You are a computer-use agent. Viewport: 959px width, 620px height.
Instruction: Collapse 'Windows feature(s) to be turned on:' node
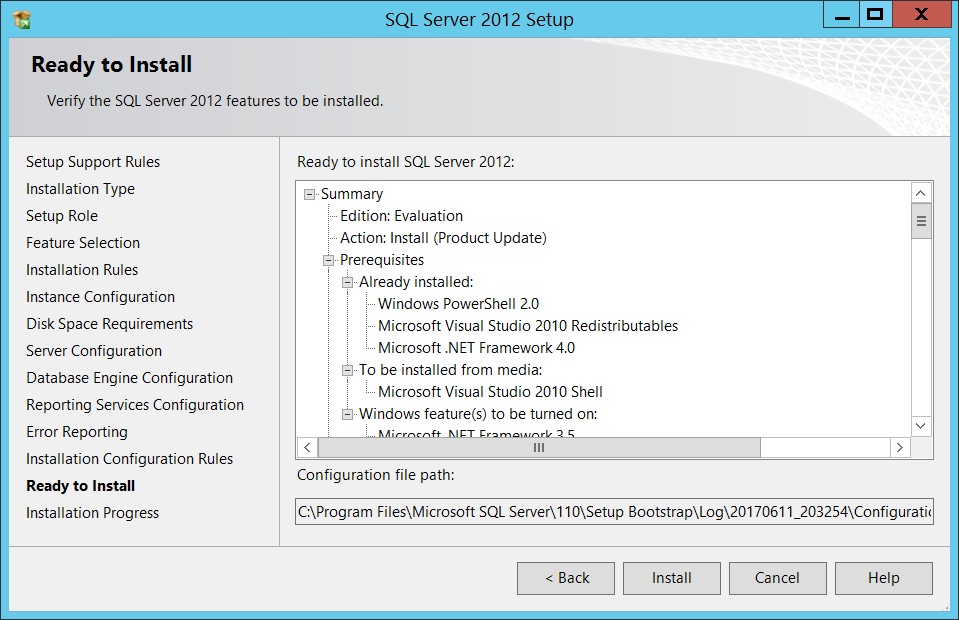pyautogui.click(x=347, y=415)
